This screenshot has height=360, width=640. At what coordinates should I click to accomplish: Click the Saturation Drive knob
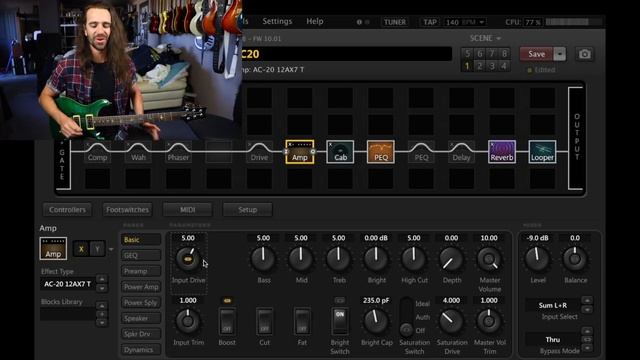point(451,321)
